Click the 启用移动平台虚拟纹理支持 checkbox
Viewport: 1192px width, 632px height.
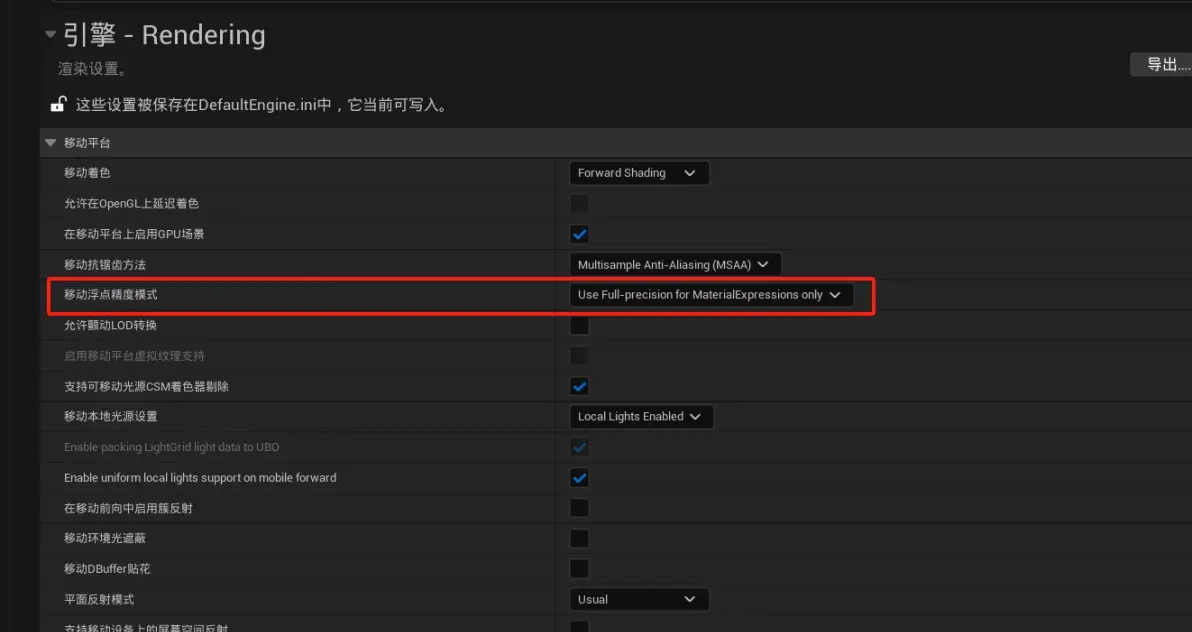point(579,356)
